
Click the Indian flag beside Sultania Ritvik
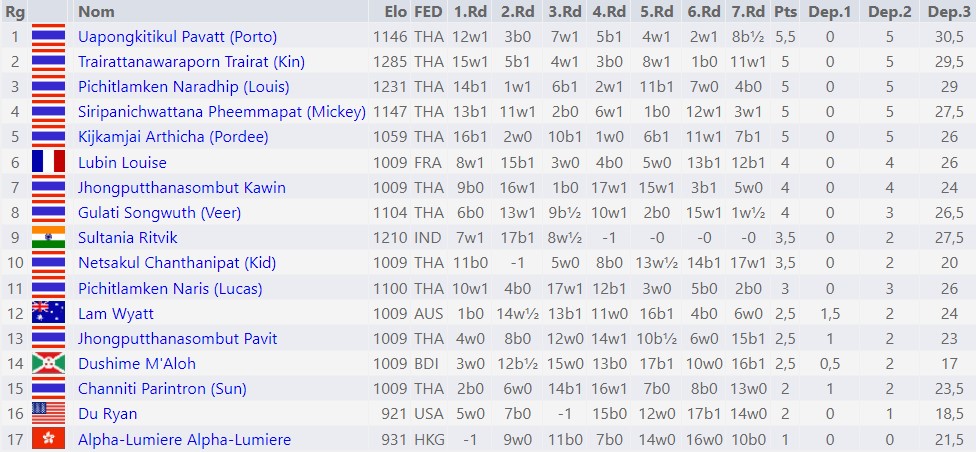49,238
